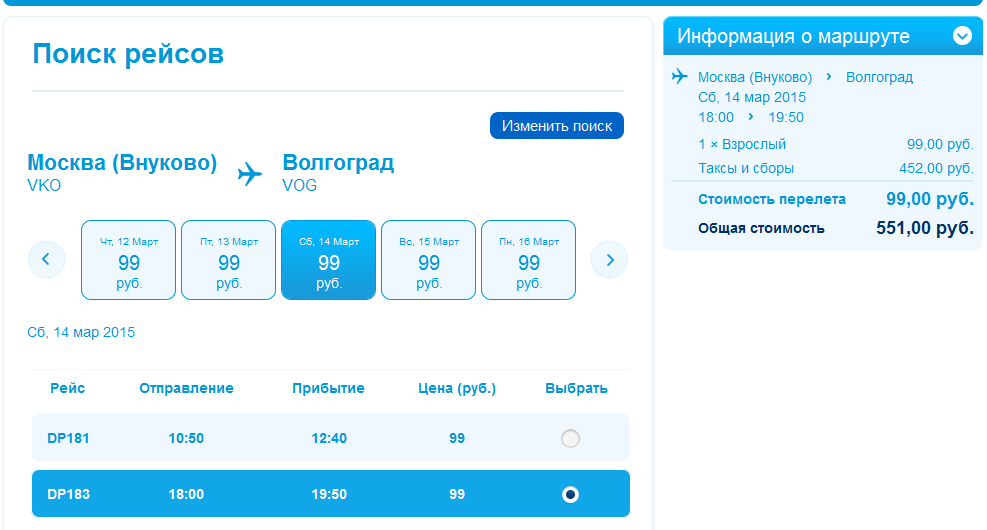Select flight DP183 radio button

click(x=570, y=494)
